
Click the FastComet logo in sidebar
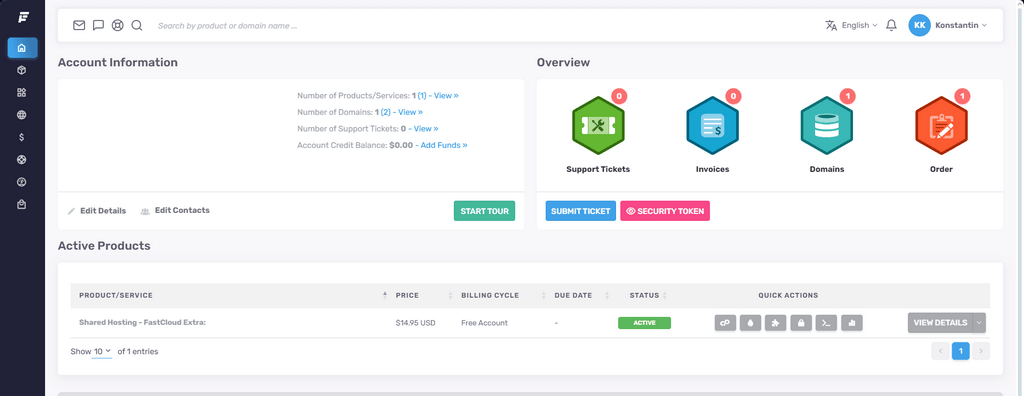point(23,17)
